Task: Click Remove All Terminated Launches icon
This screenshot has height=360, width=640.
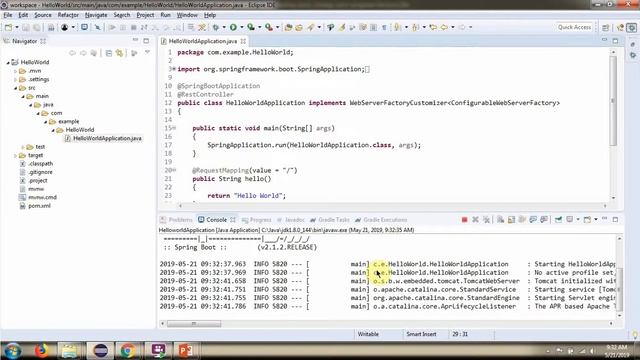Action: pyautogui.click(x=486, y=220)
